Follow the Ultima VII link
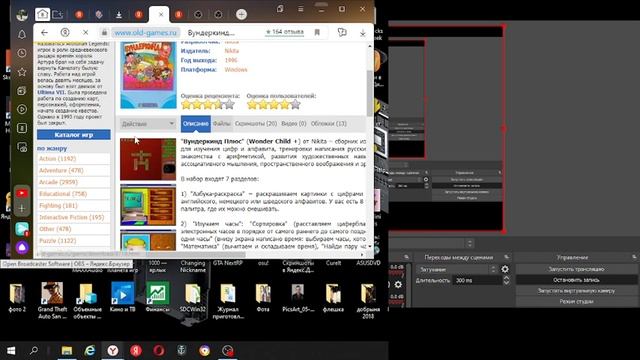The width and height of the screenshot is (640, 360). click(x=51, y=93)
